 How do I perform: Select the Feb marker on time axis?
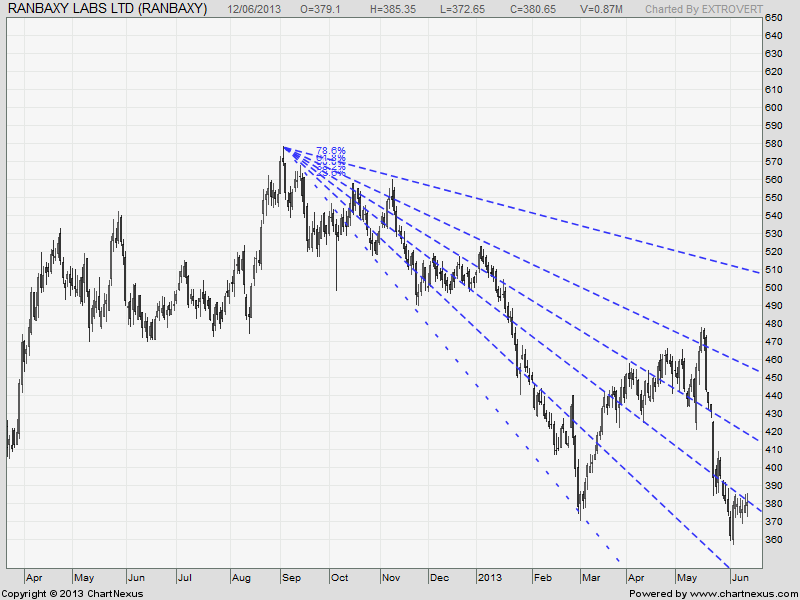pyautogui.click(x=543, y=577)
